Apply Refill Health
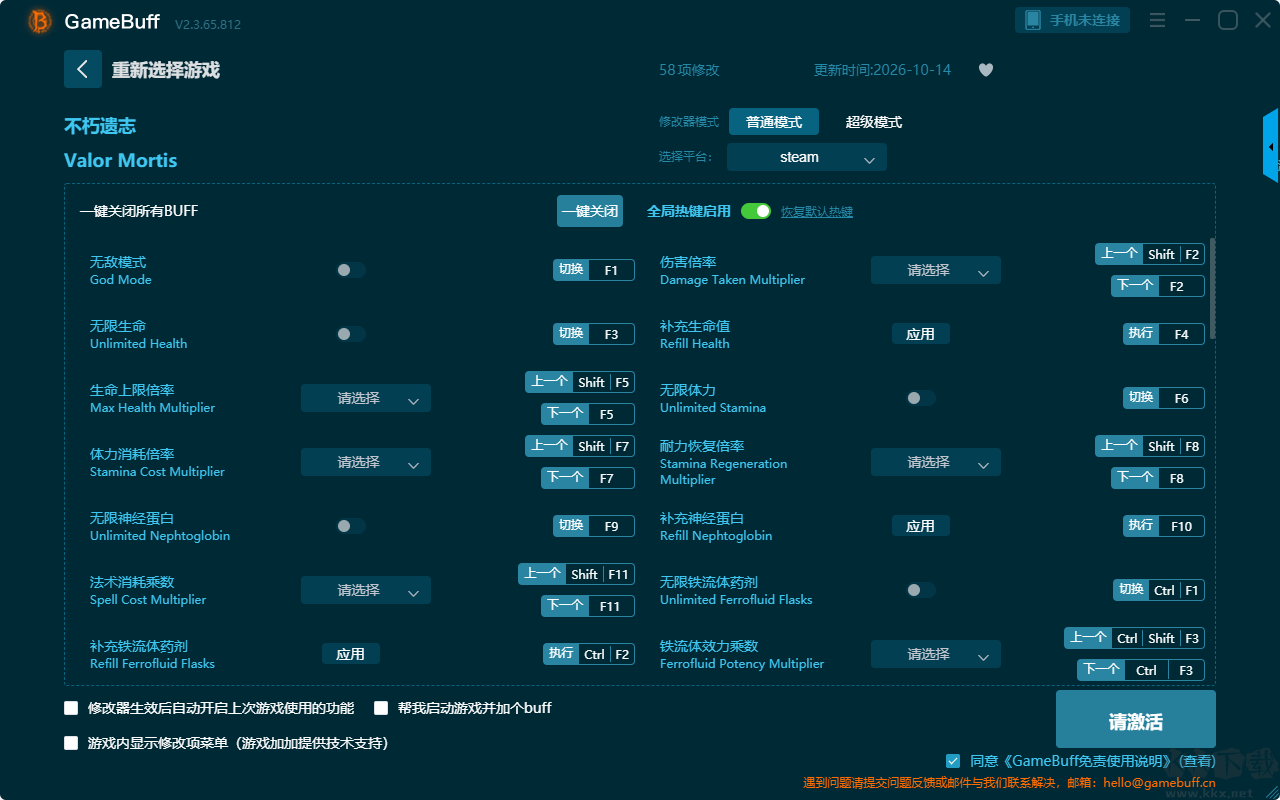 (x=920, y=334)
